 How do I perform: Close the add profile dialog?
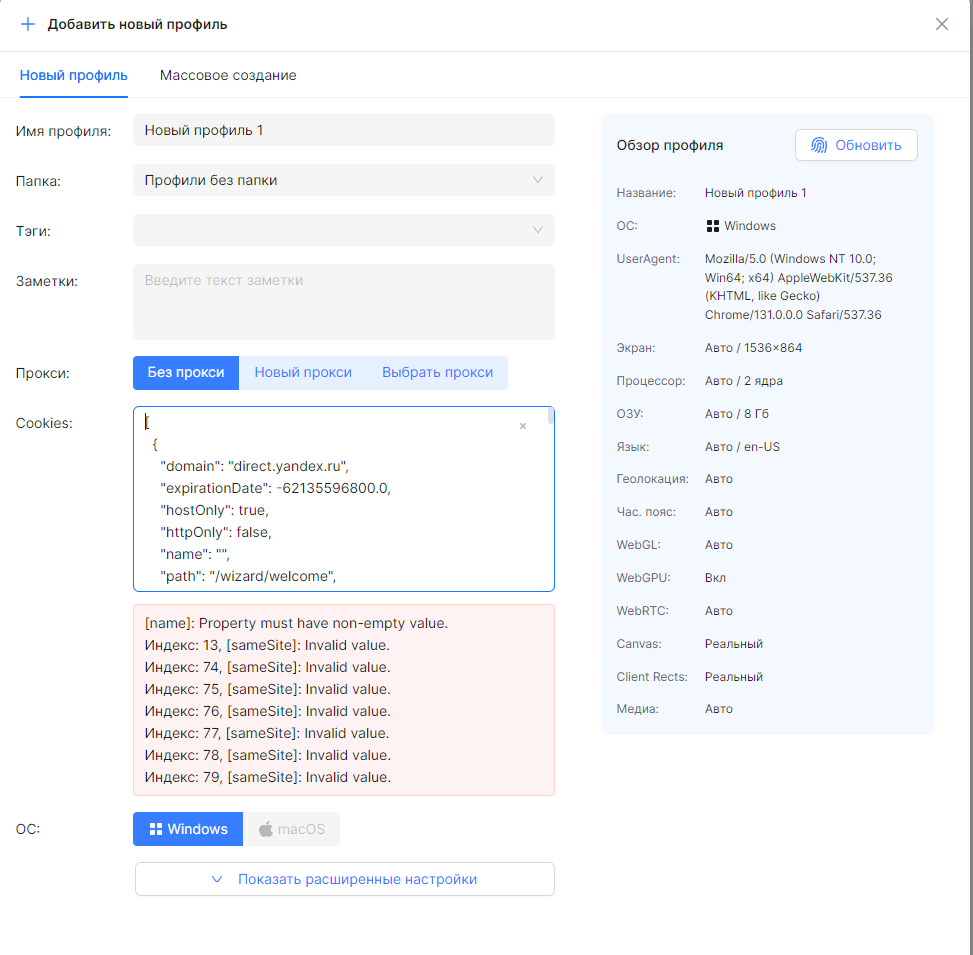(941, 24)
